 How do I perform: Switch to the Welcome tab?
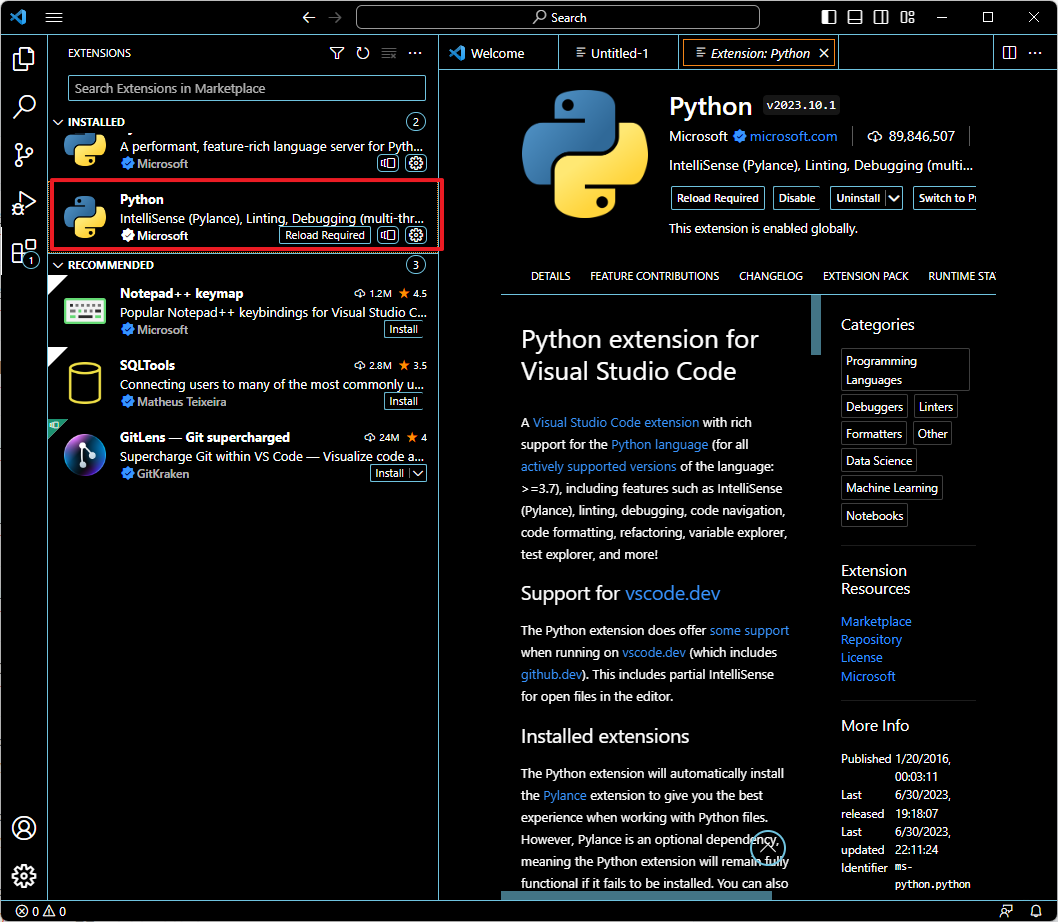(x=498, y=53)
